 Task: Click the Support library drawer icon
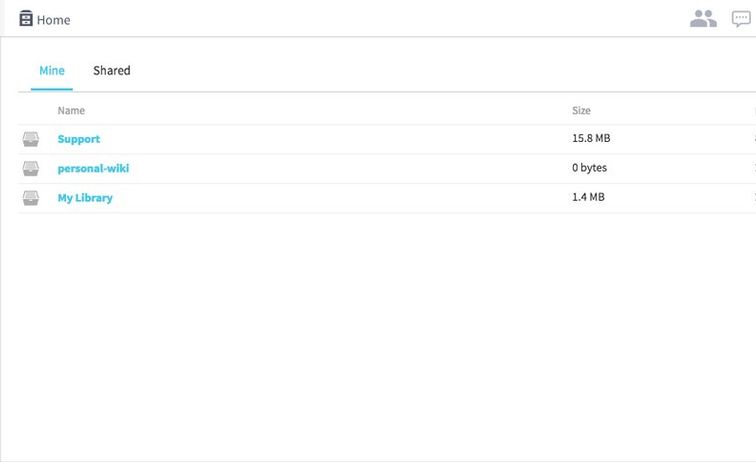coord(31,139)
